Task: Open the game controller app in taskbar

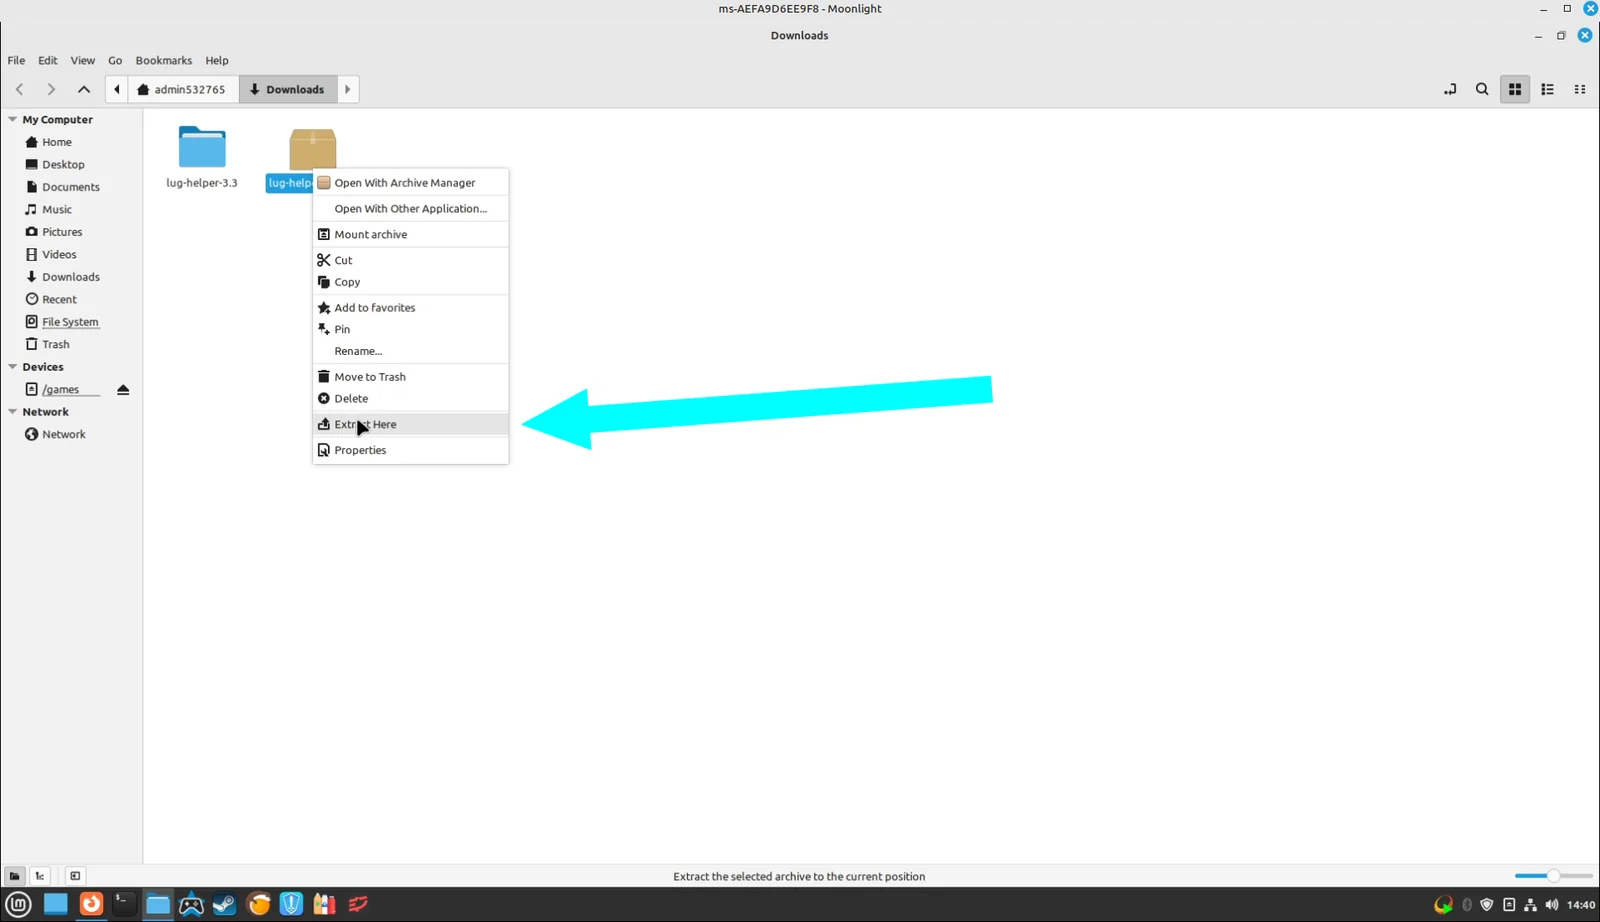Action: coord(191,904)
